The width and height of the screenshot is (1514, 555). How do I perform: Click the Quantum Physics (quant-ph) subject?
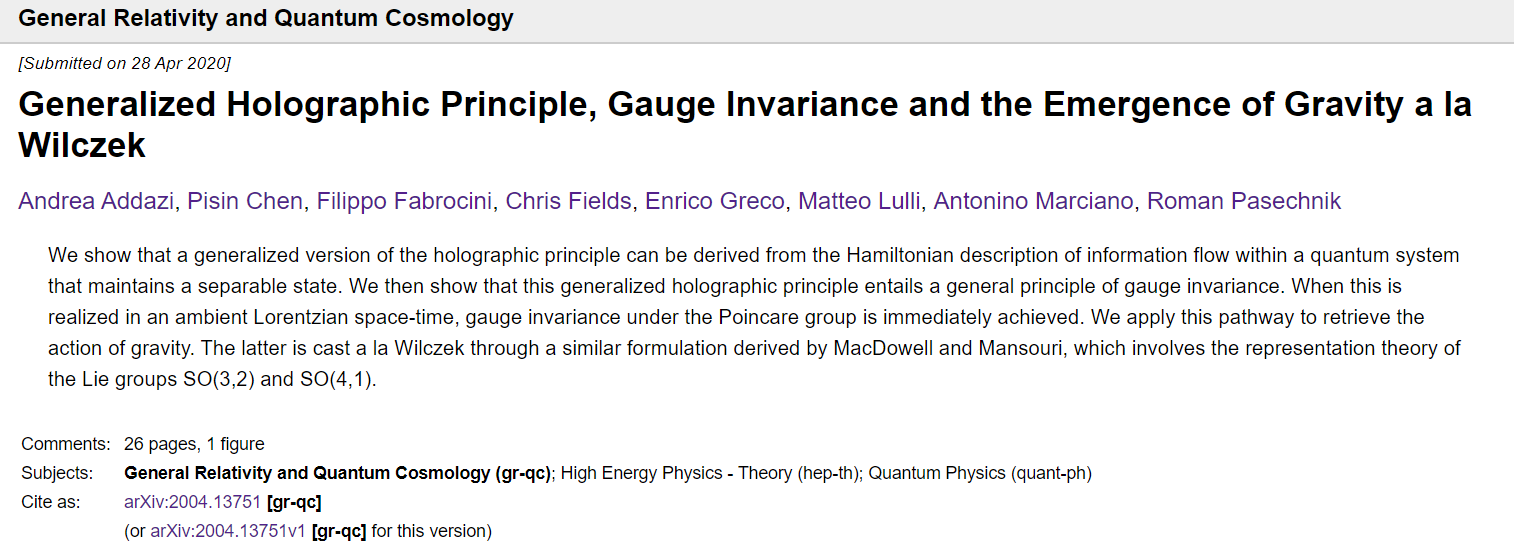tap(979, 473)
